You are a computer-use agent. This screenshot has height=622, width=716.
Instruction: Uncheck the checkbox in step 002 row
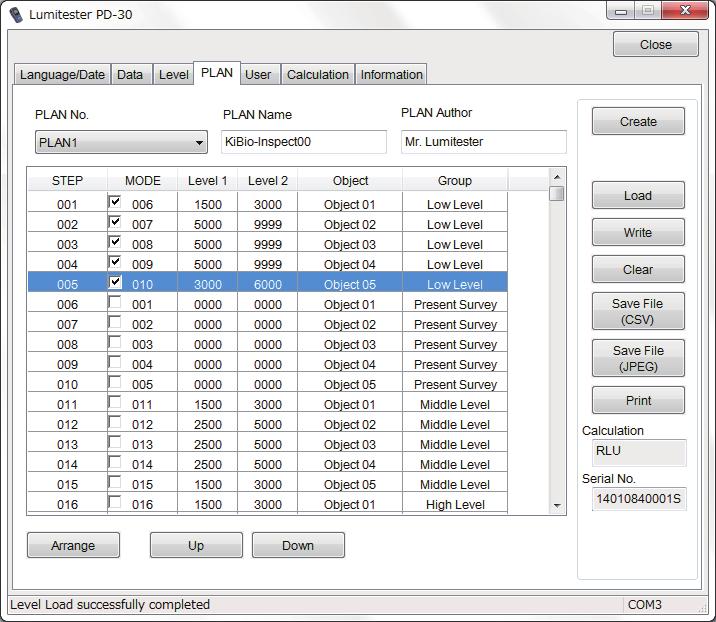point(115,222)
